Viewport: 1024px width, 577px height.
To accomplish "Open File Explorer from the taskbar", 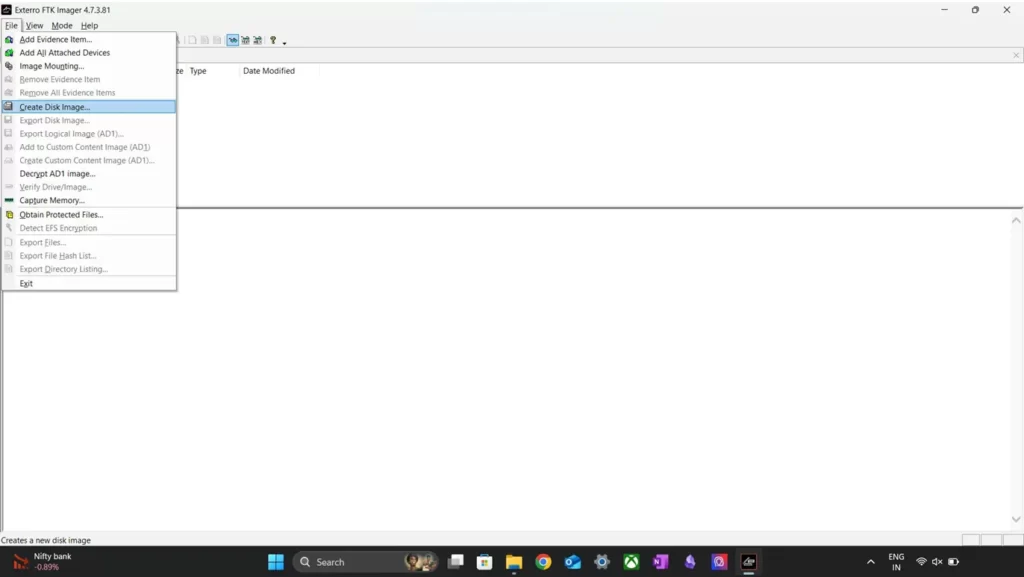I will pos(514,562).
